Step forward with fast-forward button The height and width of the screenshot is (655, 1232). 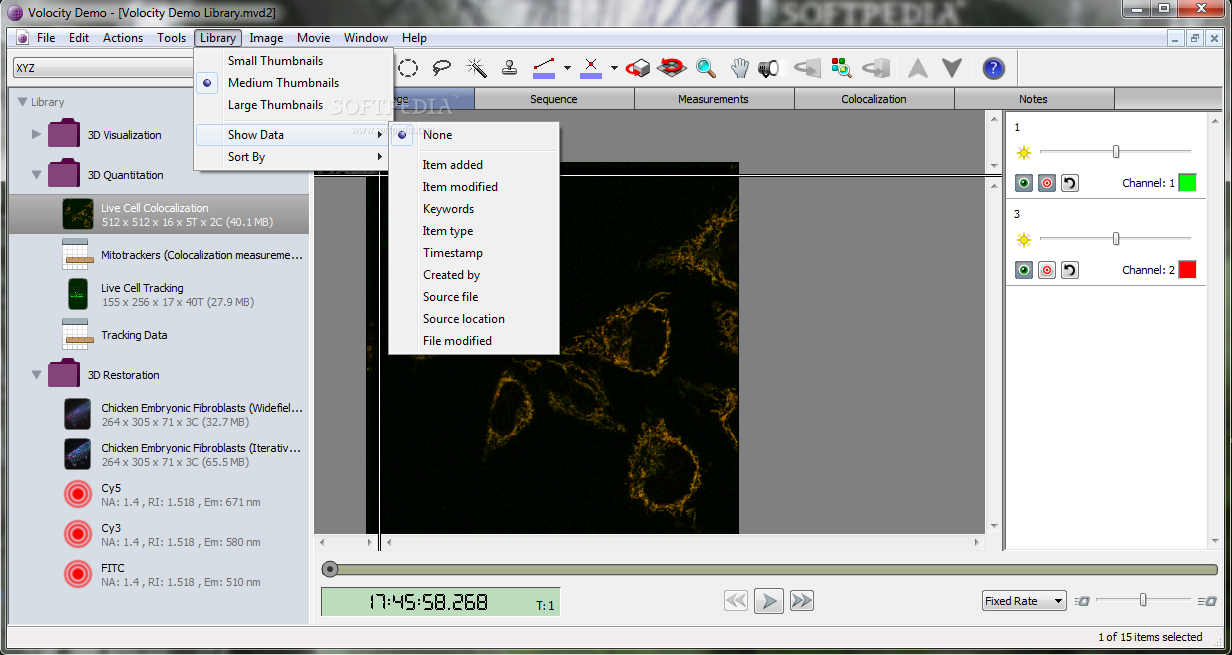pyautogui.click(x=802, y=601)
